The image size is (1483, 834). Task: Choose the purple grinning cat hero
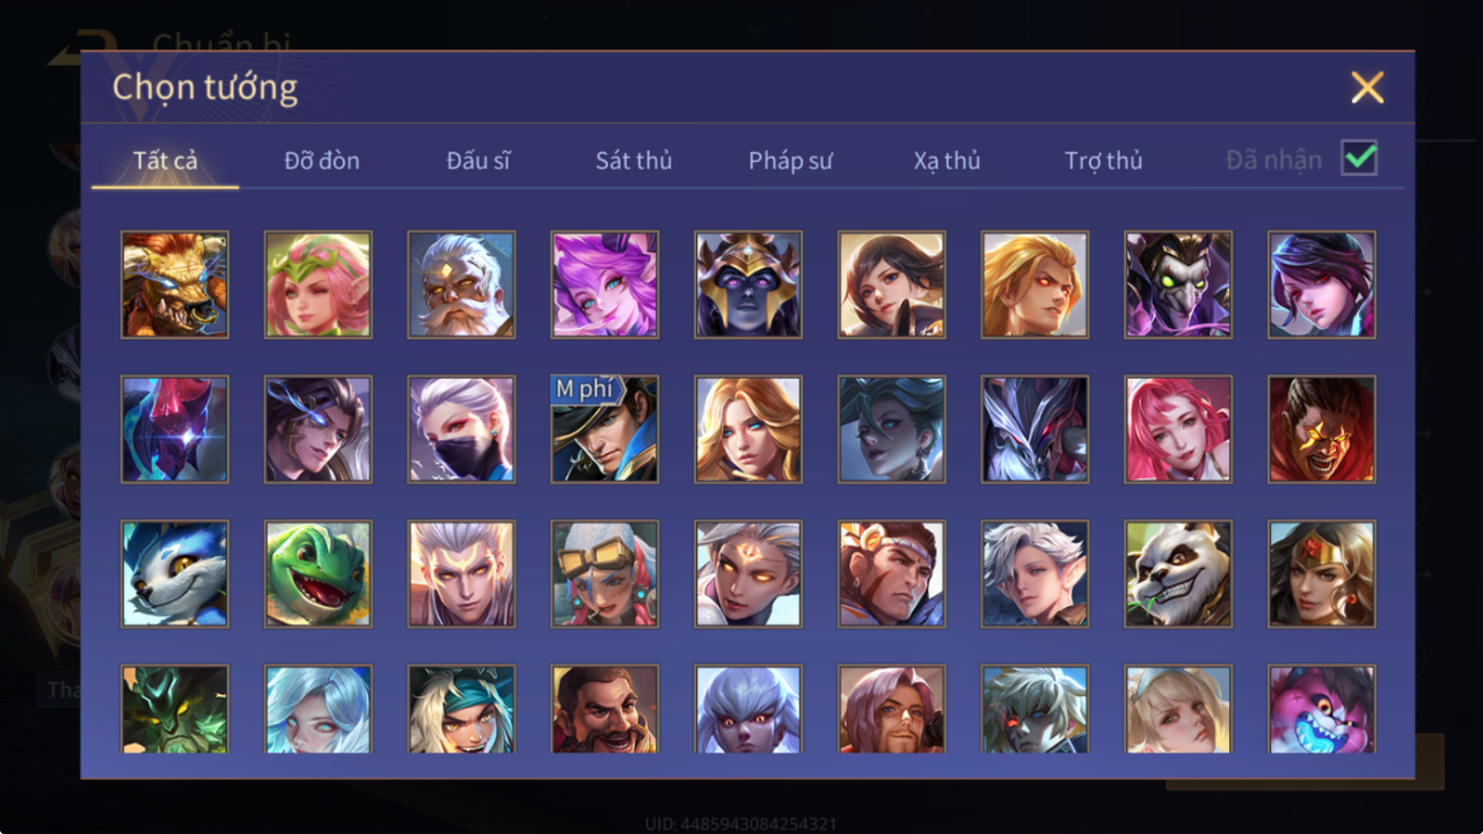click(x=1321, y=709)
